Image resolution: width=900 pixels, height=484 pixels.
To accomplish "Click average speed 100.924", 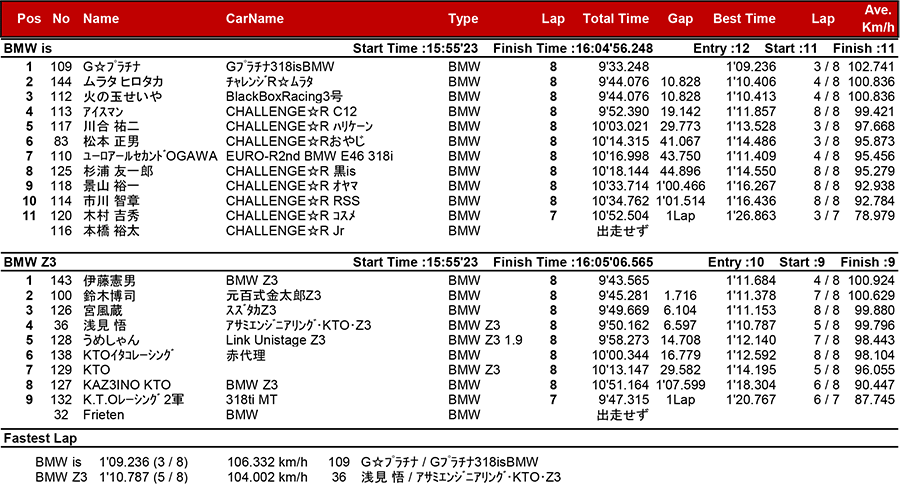I will coord(871,281).
